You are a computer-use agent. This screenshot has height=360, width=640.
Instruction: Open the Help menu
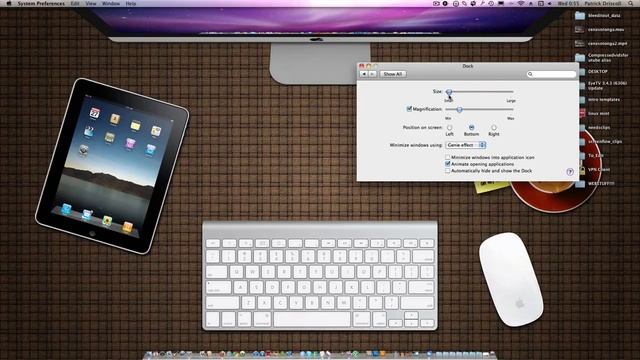131,3
